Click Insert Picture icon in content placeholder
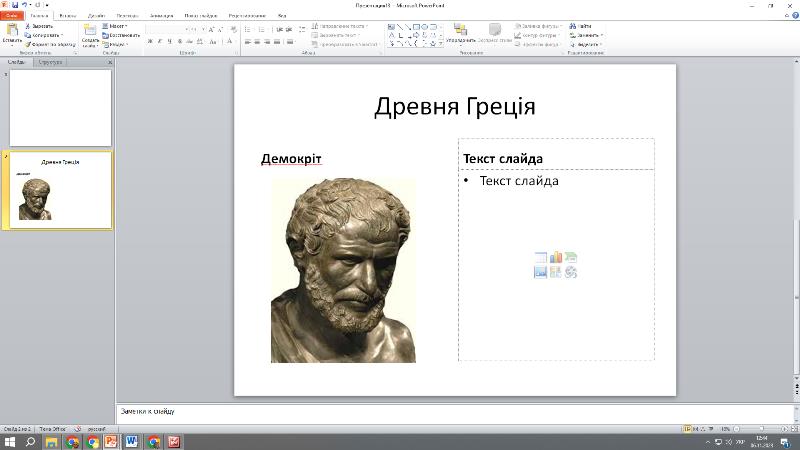Viewport: 800px width, 450px height. point(540,272)
